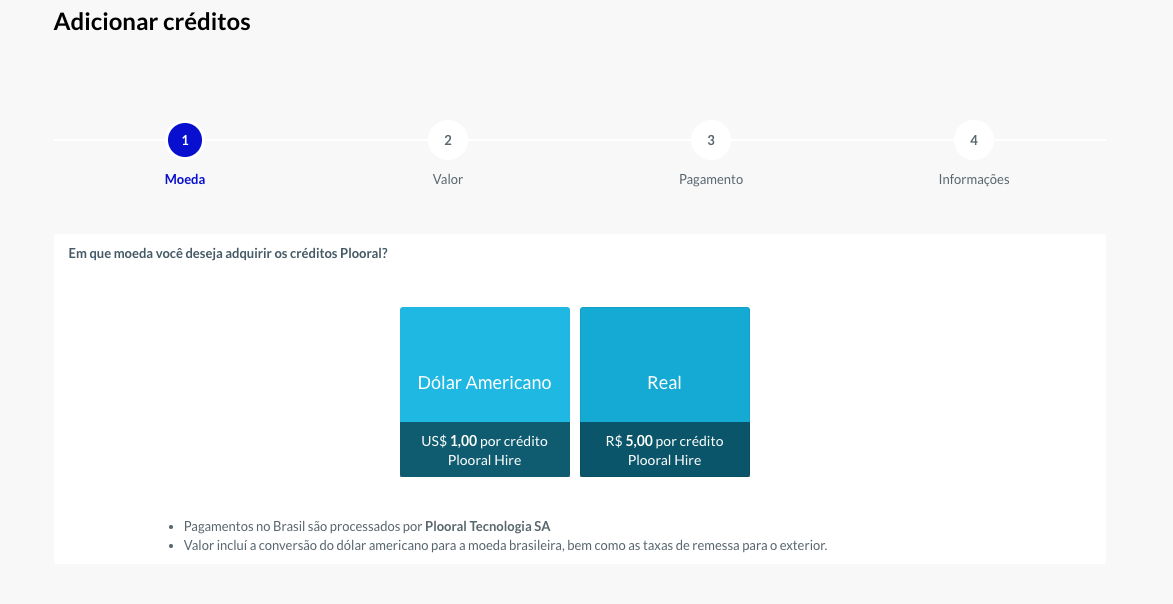The width and height of the screenshot is (1173, 604).
Task: Click the note about Pagamentos no Brasil
Action: coord(367,526)
